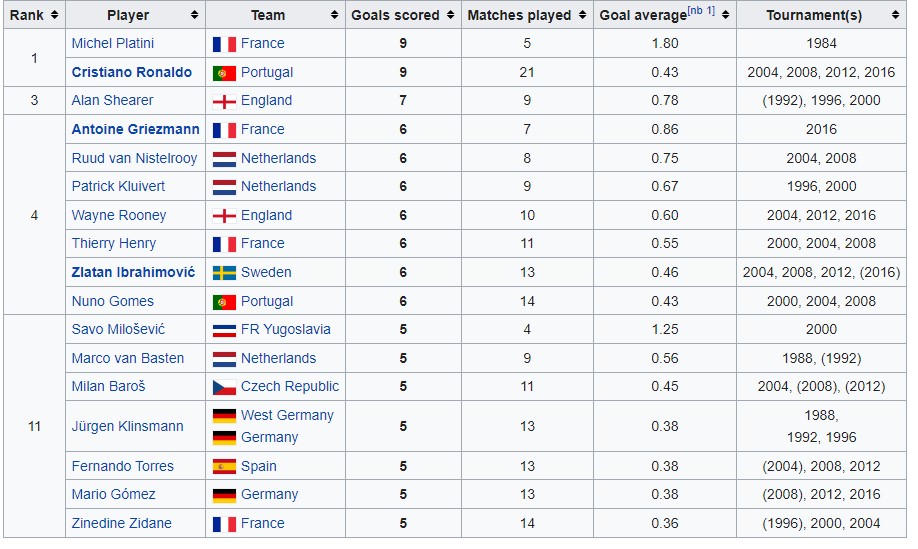Open the nb 1 footnote reference
This screenshot has height=549, width=918.
[x=701, y=11]
